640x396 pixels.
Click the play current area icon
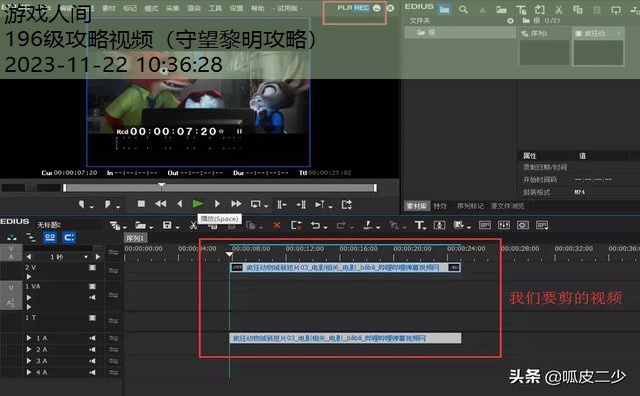point(320,205)
